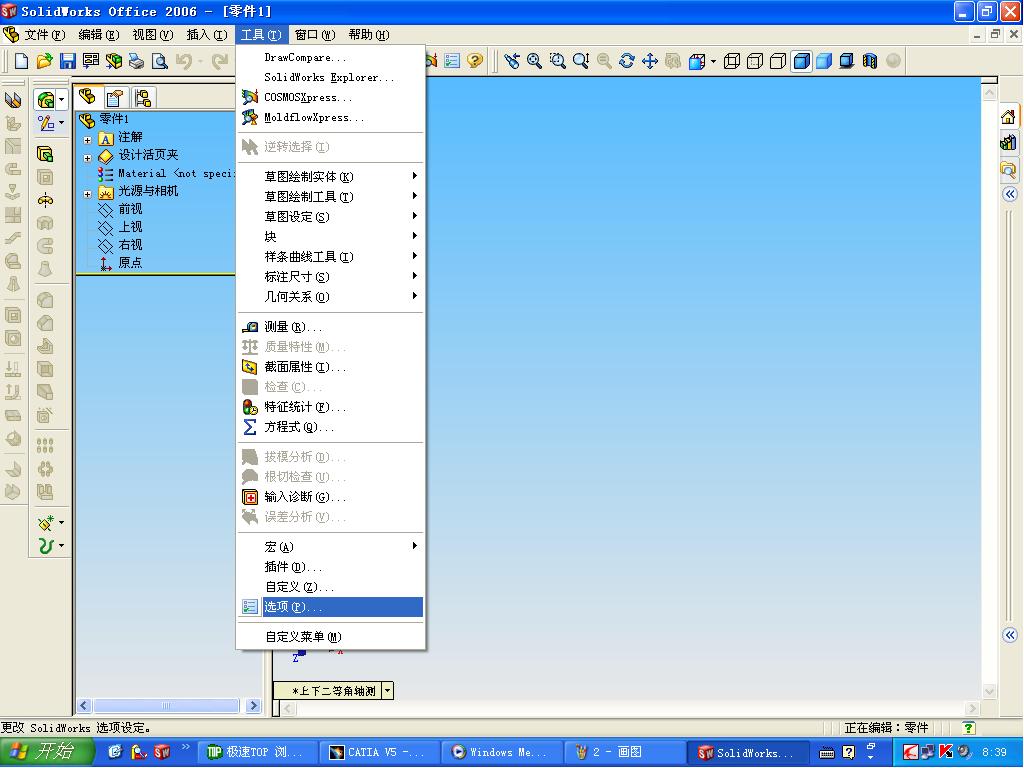
Task: Expand the 草图绘制工具 submenu
Action: pyautogui.click(x=331, y=197)
